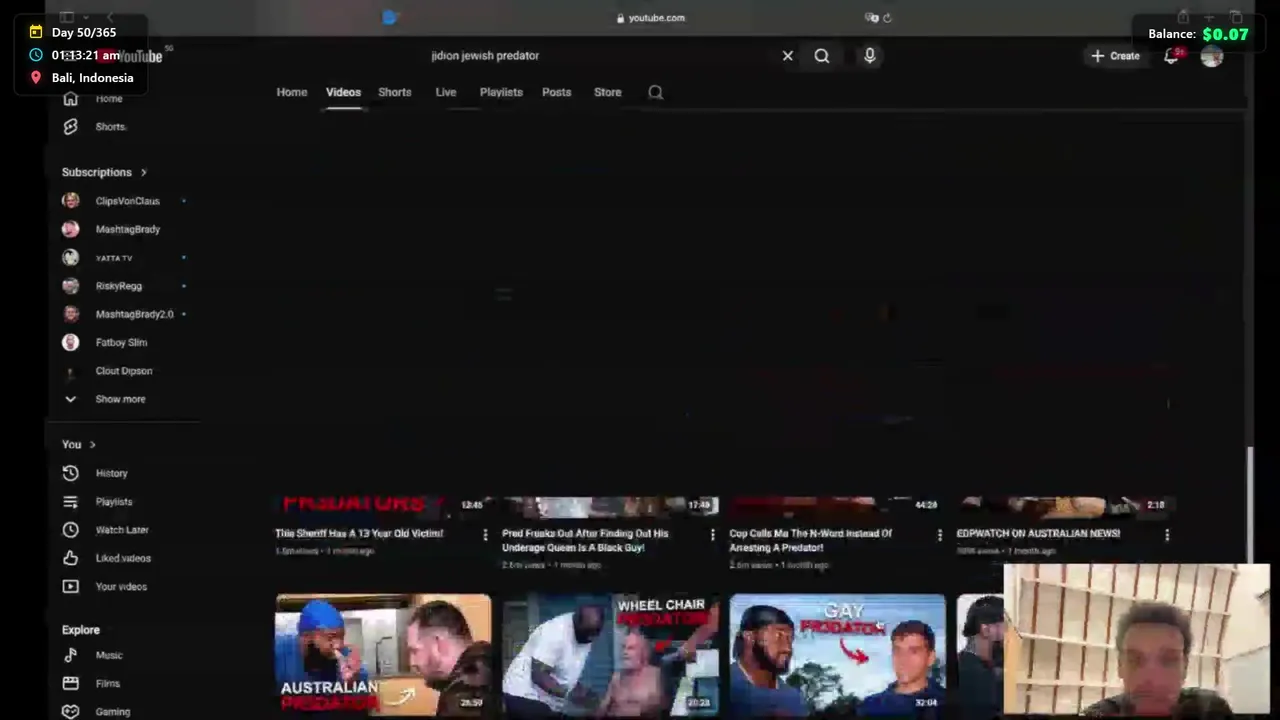Screen dimensions: 1280x720
Task: Open options for the Pred Freaks Out video
Action: (712, 535)
